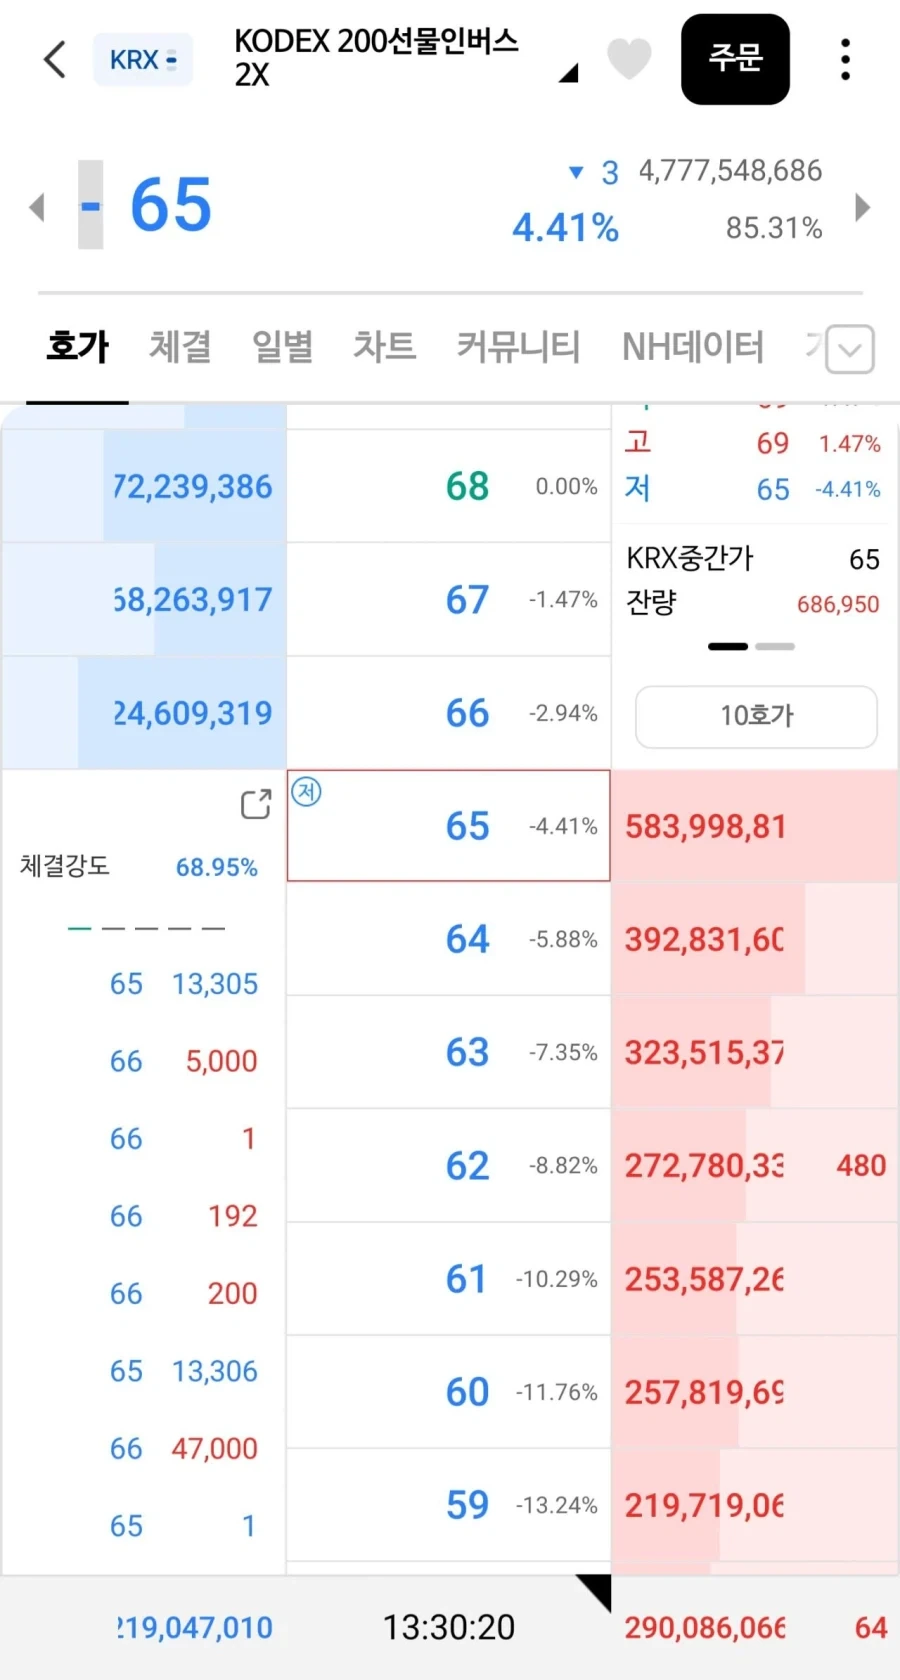Tap bid volume 272,780,33
This screenshot has width=900, height=1680.
(x=705, y=1165)
